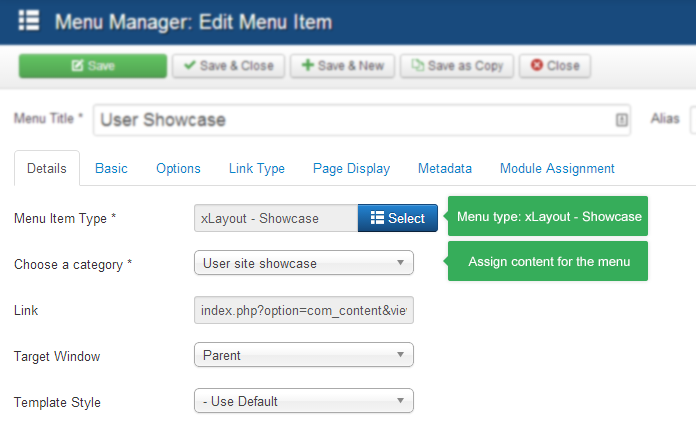Click icon inside Menu Title field

621,120
